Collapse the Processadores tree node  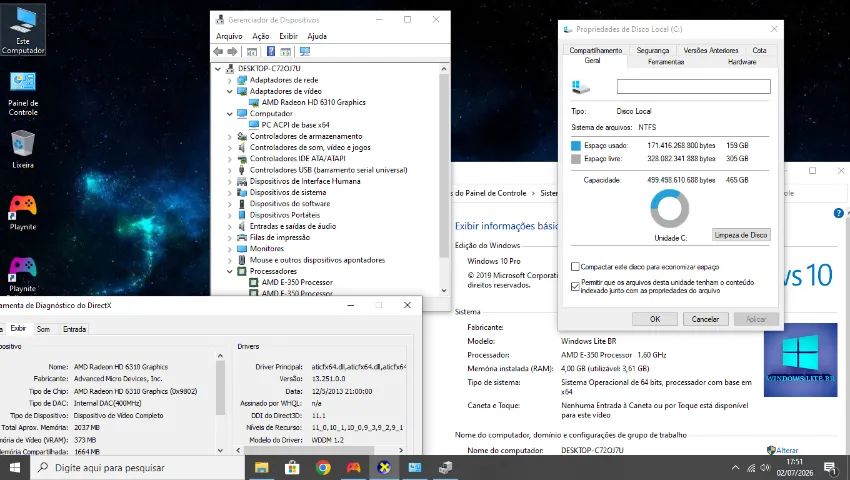point(229,271)
